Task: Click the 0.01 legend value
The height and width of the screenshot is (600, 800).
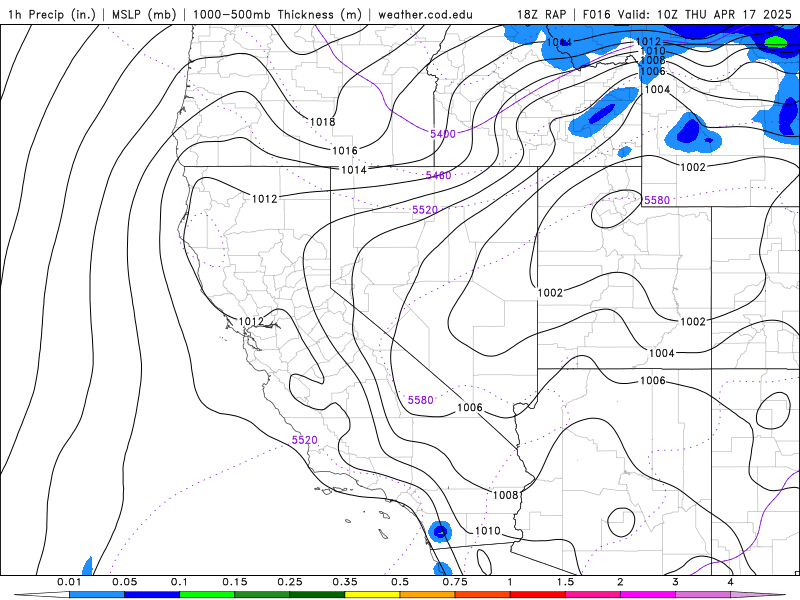Action: tap(69, 582)
